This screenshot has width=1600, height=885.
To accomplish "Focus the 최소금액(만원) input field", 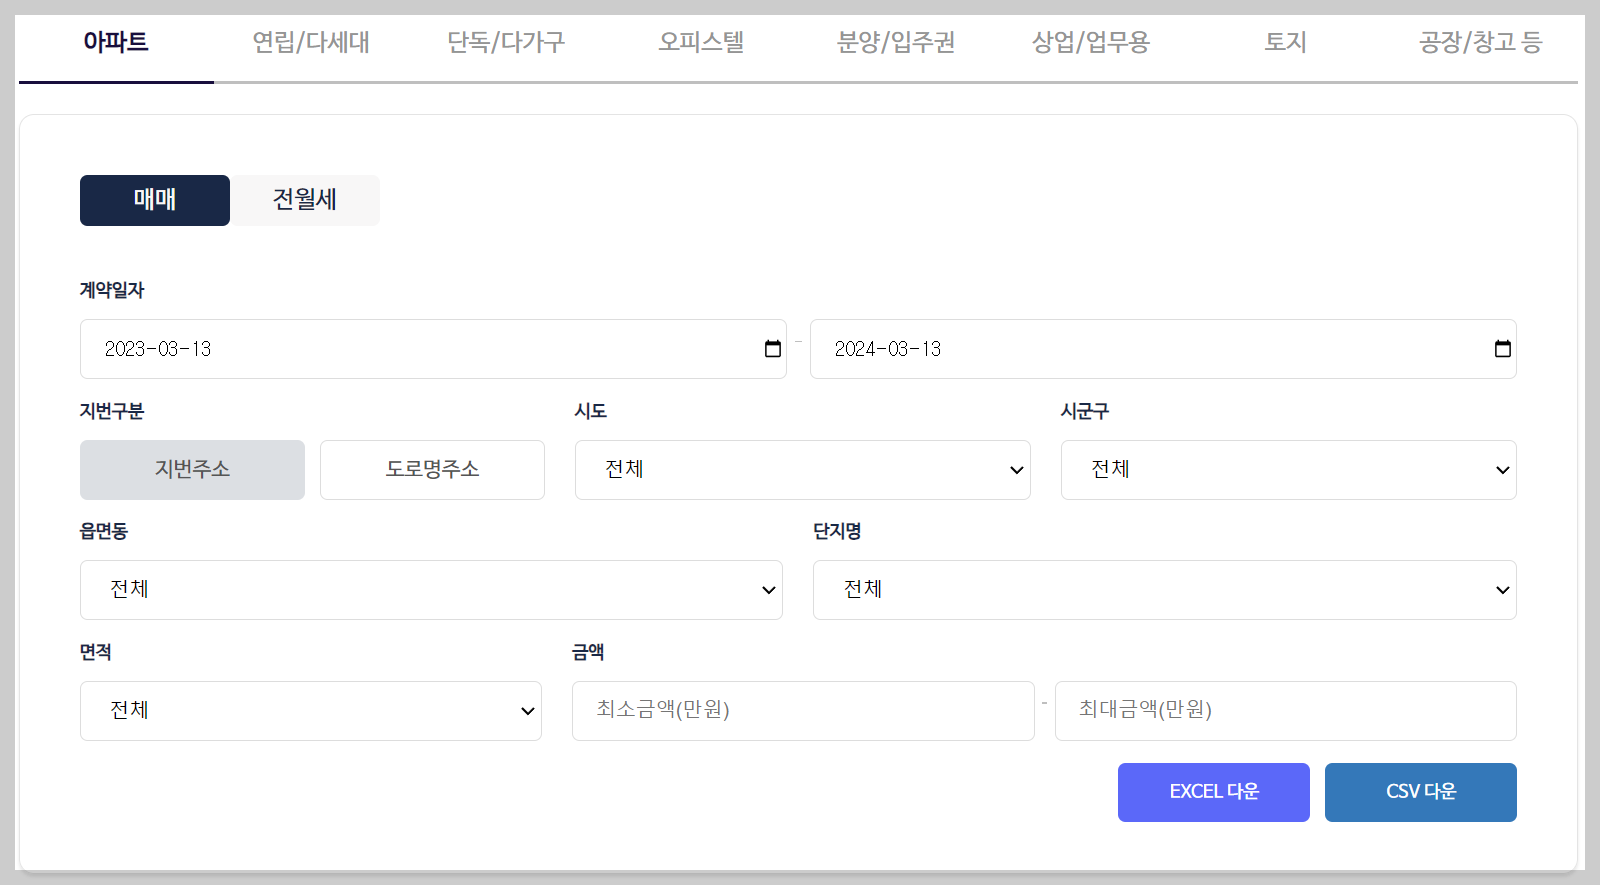I will point(803,711).
